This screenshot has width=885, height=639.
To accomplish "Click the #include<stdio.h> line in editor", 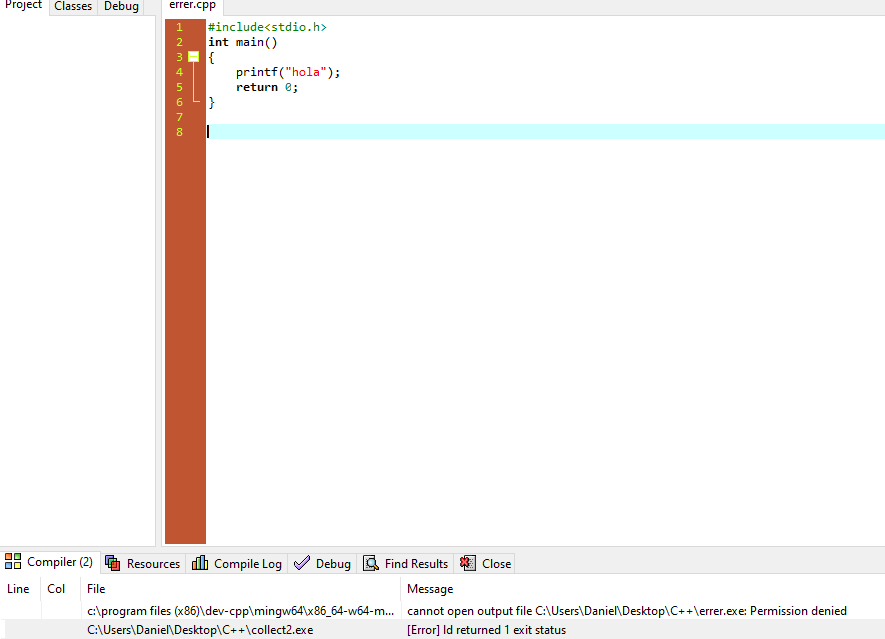I will (x=267, y=27).
